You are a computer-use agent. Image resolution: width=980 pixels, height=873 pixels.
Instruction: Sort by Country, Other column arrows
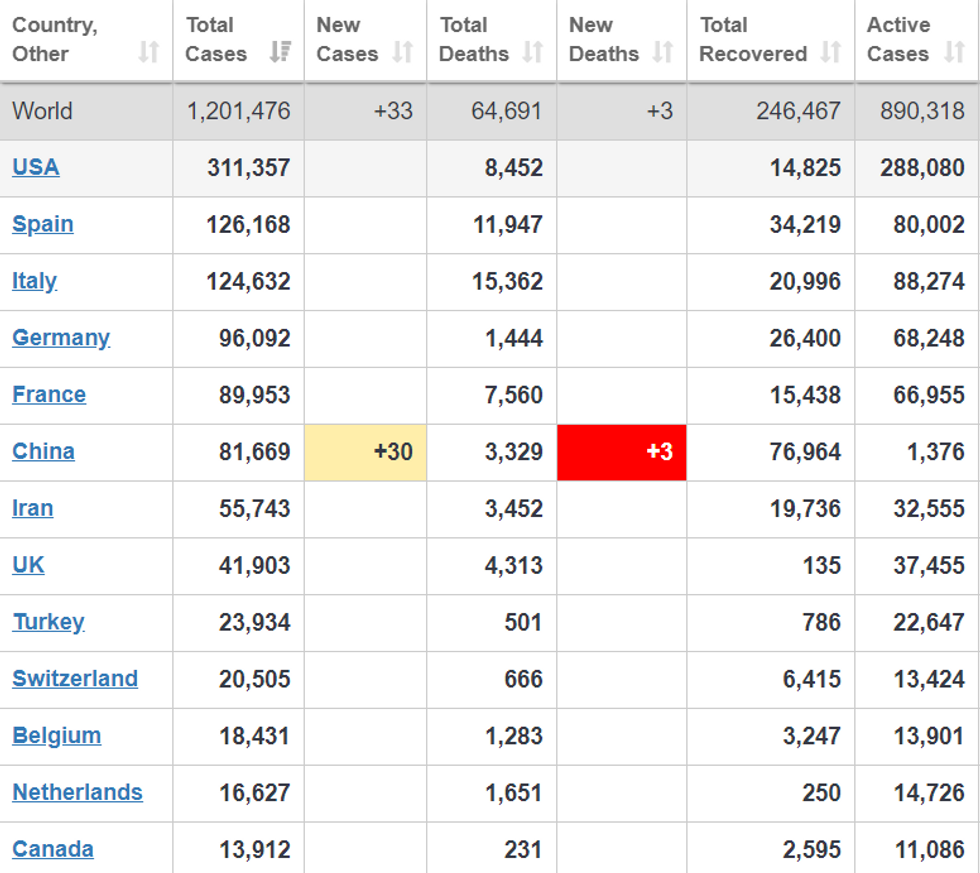click(x=149, y=52)
